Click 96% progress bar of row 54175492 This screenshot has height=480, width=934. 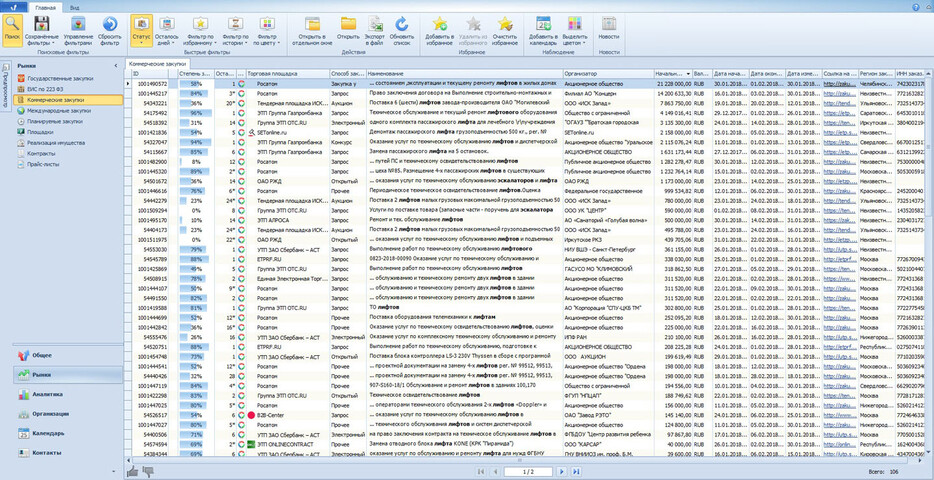[x=195, y=113]
